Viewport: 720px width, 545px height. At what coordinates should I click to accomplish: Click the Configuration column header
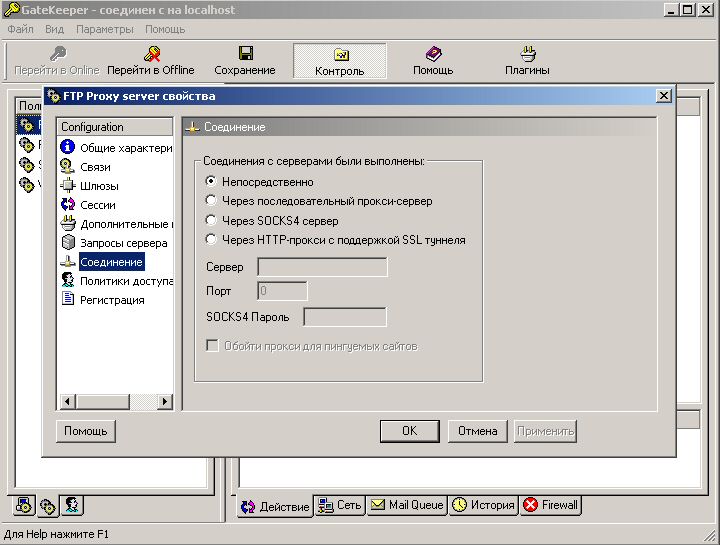(115, 127)
